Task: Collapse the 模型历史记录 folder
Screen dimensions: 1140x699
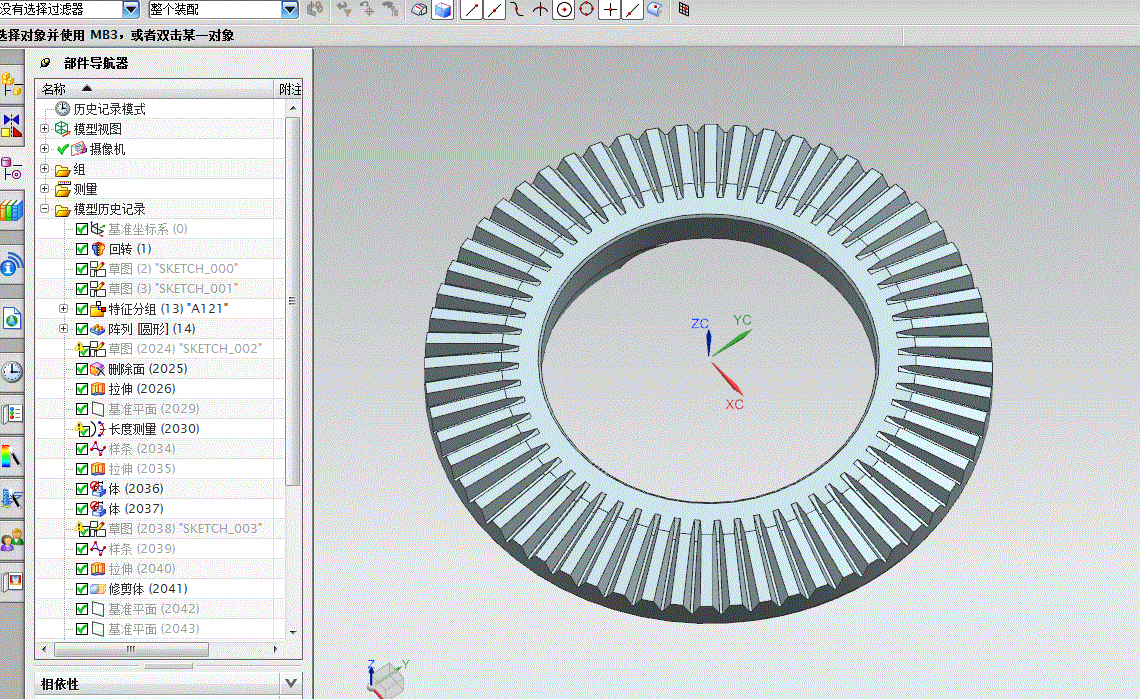Action: point(44,209)
